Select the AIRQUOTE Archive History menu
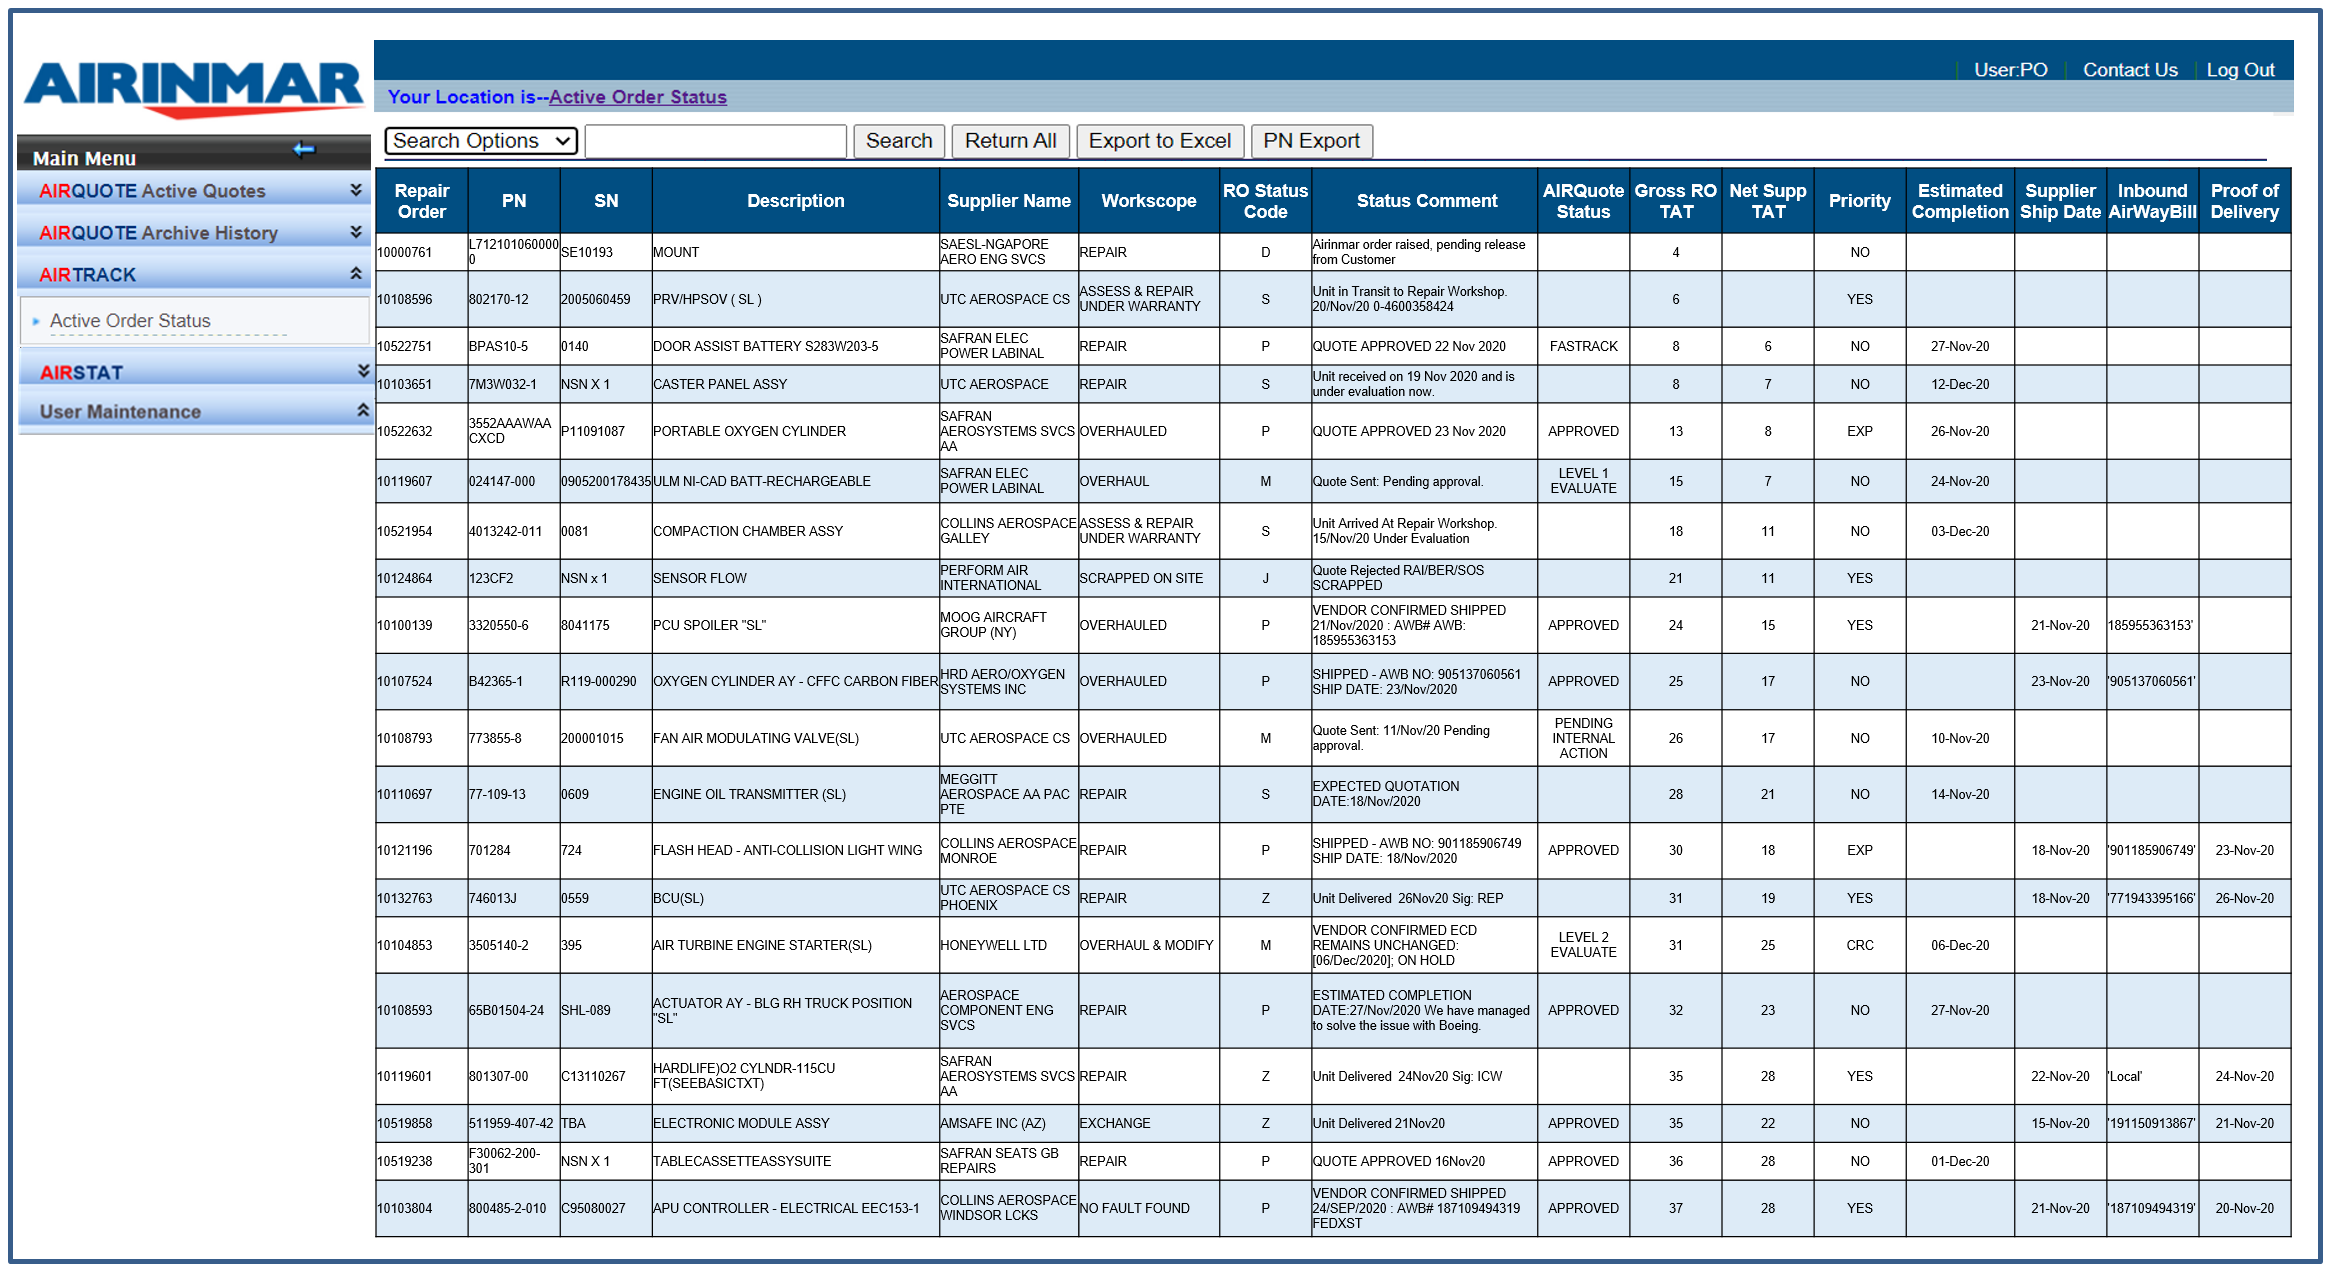2327x1270 pixels. click(158, 233)
